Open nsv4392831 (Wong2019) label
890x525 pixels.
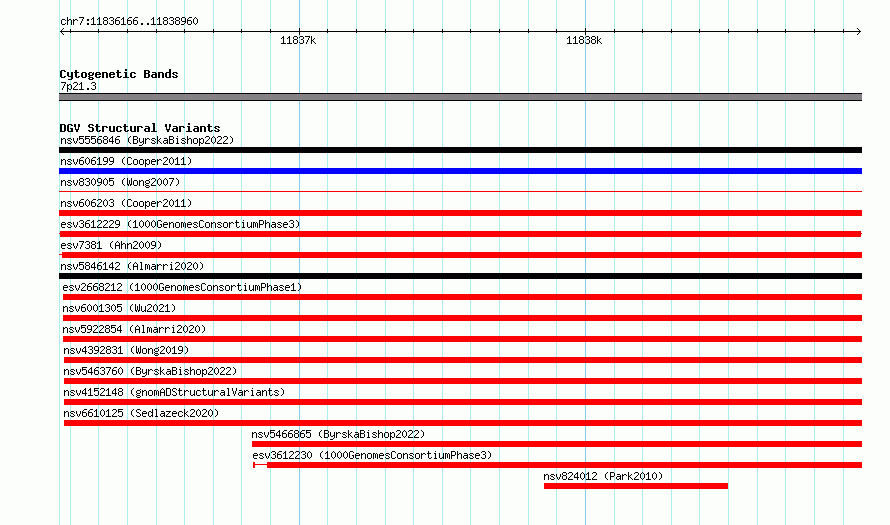coord(126,350)
